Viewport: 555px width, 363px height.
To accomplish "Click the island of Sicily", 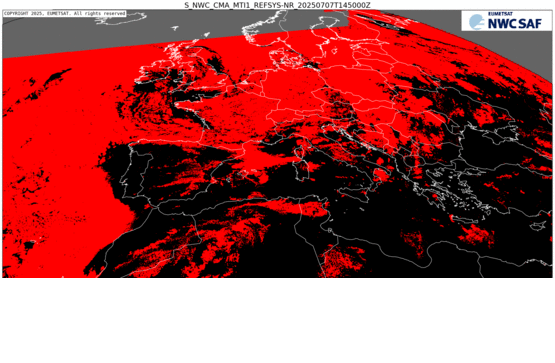I will pyautogui.click(x=354, y=195).
